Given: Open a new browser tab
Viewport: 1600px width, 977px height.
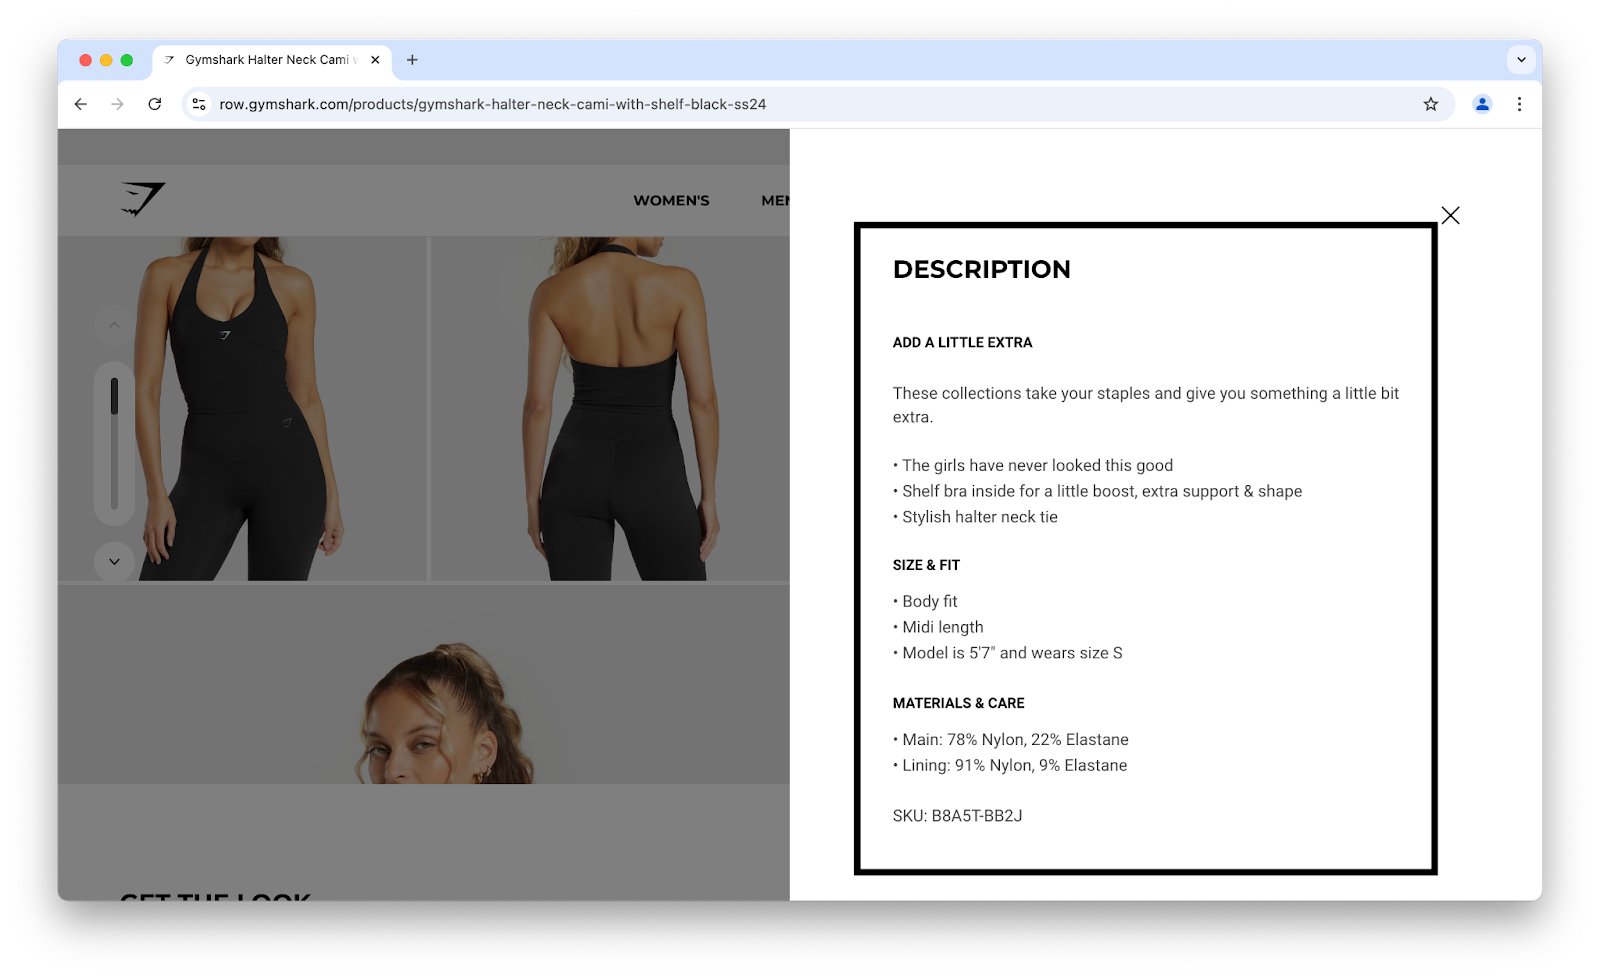Looking at the screenshot, I should 412,60.
